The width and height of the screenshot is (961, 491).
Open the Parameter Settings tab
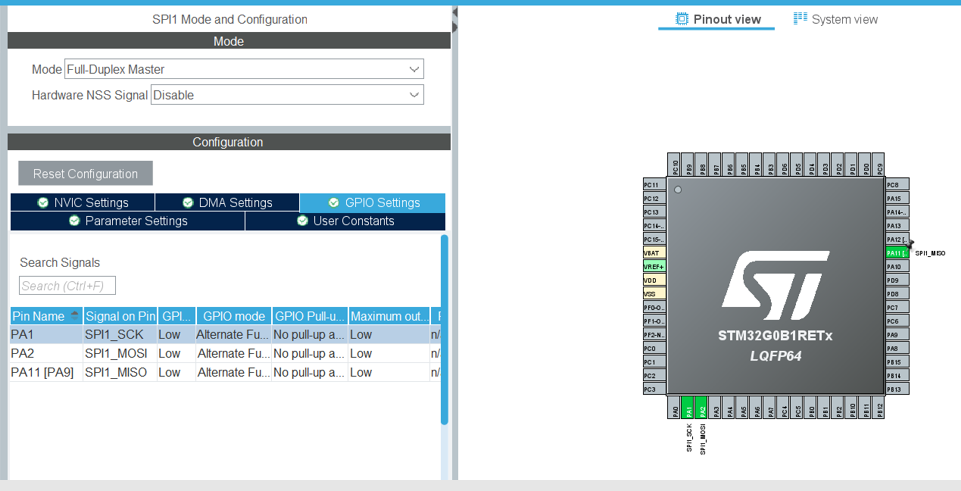(127, 221)
